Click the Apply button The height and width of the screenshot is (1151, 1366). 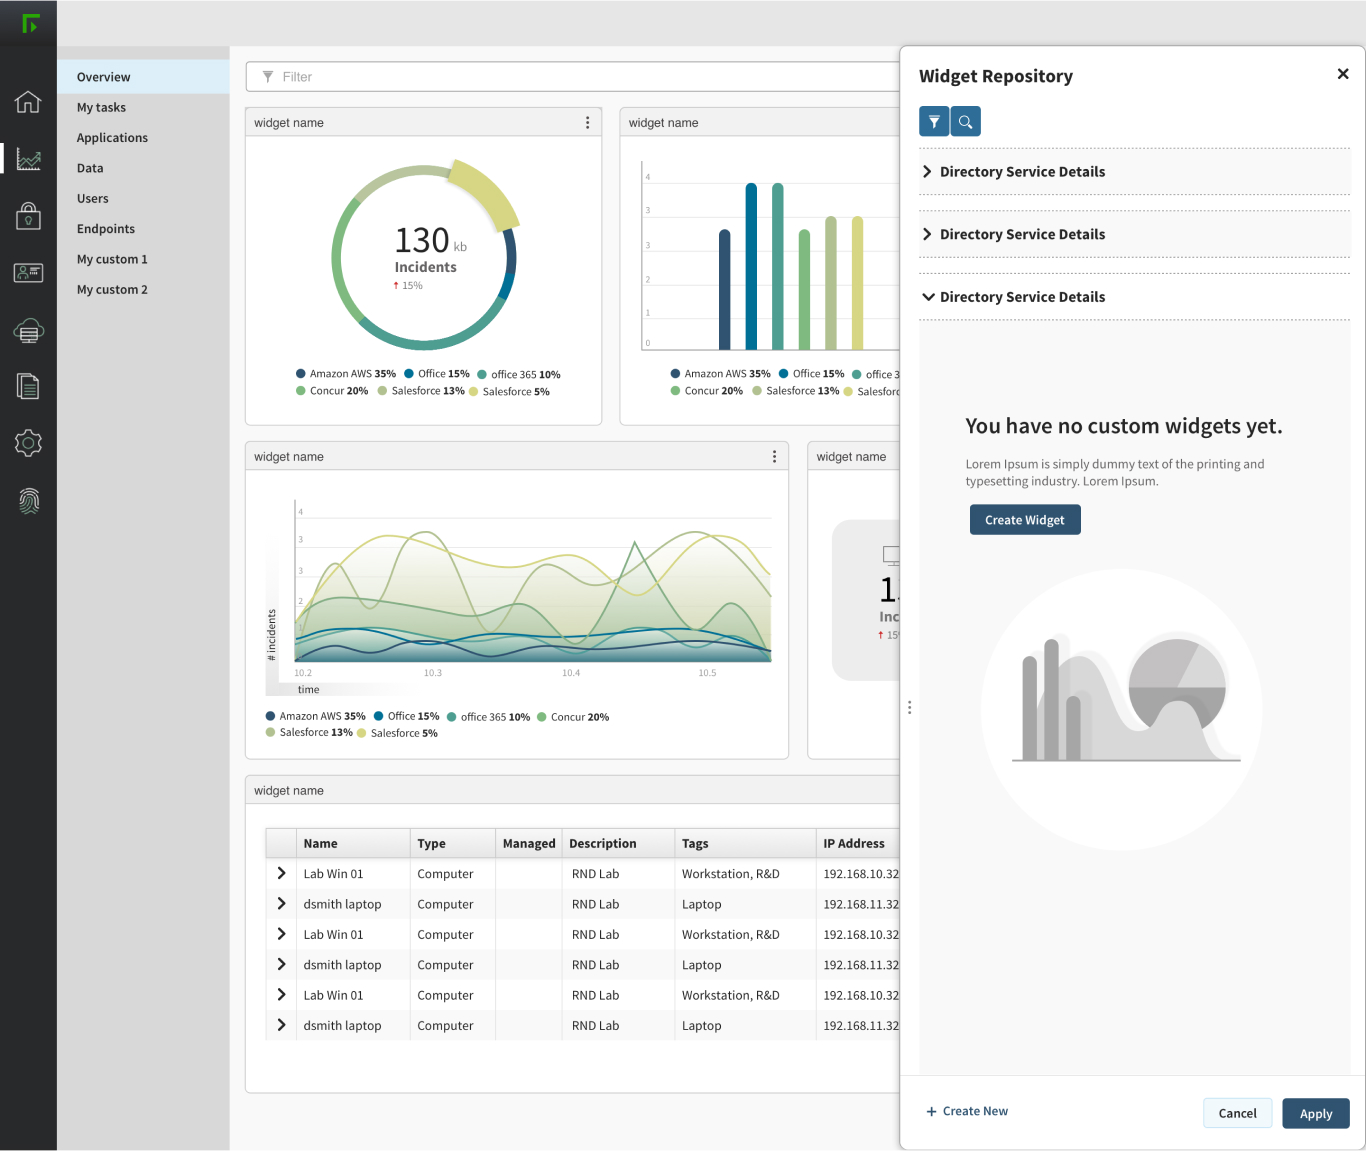coord(1316,1113)
